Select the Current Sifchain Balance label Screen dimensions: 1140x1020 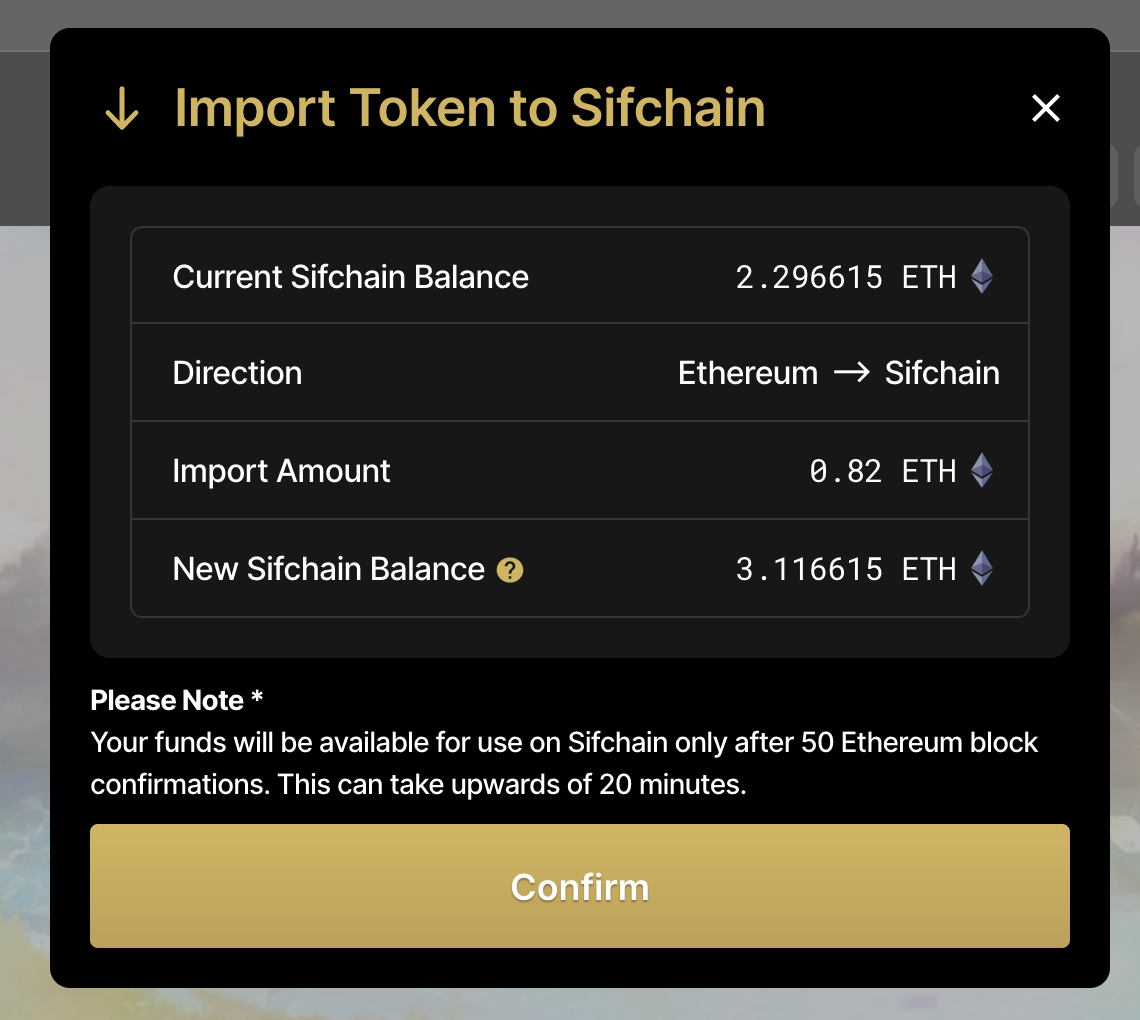pyautogui.click(x=351, y=277)
